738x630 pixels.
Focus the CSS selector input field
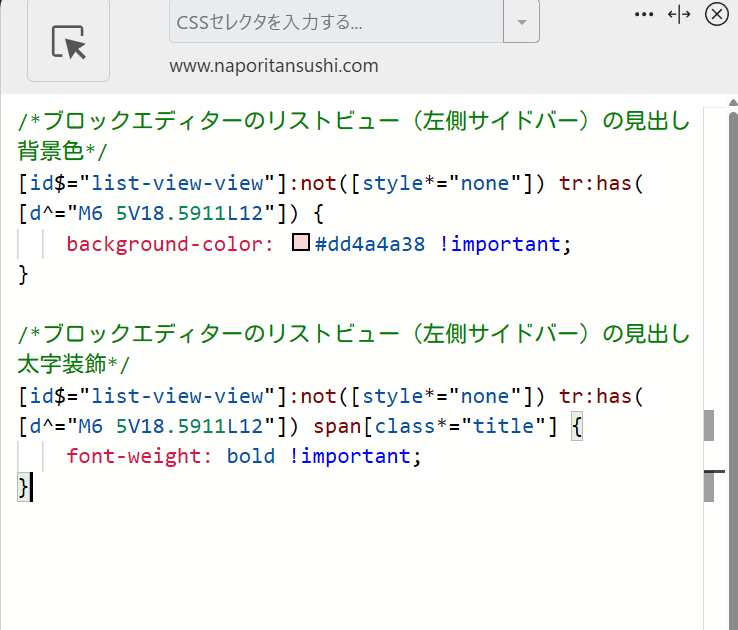pyautogui.click(x=335, y=22)
